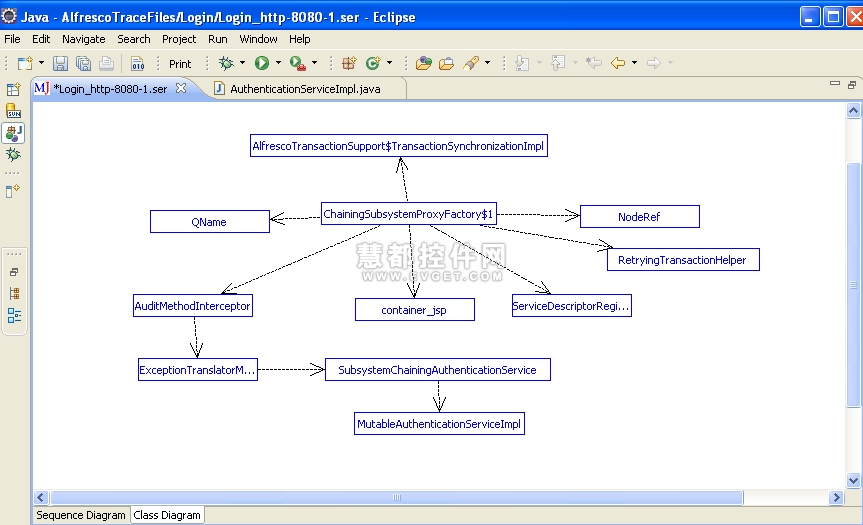Viewport: 863px width, 525px height.
Task: Click the new fast view icon
Action: pos(13,191)
